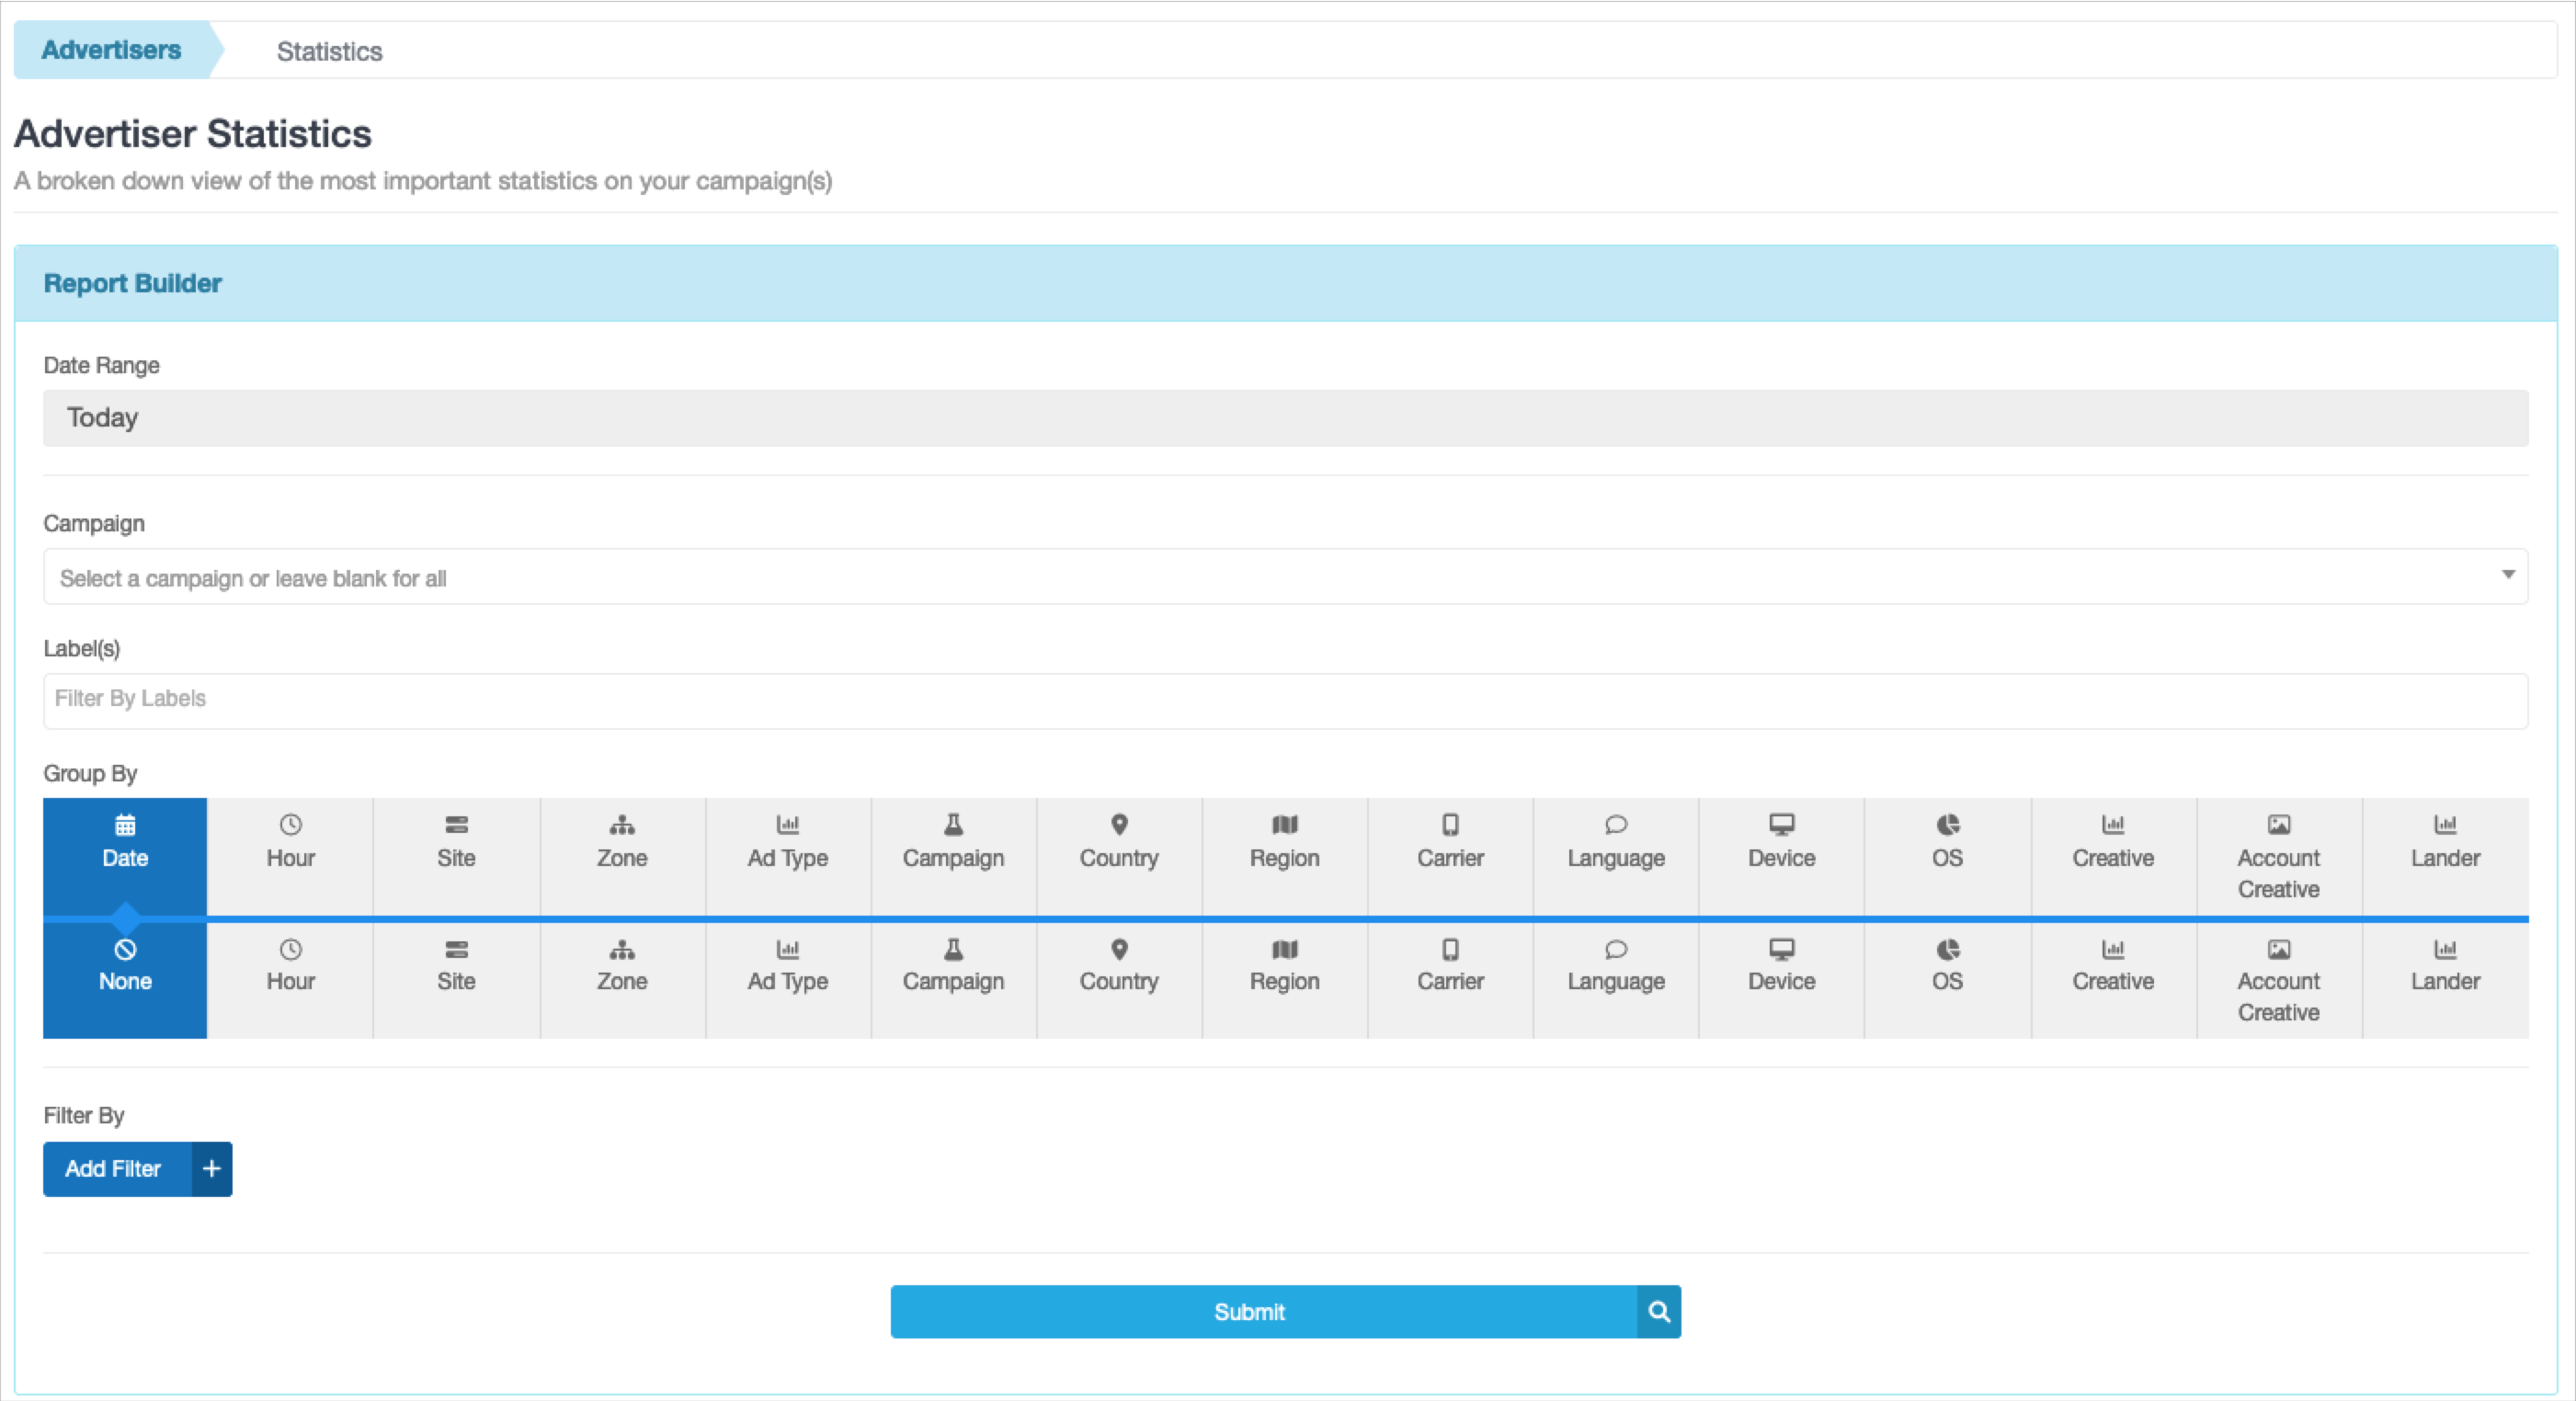Click first-row Country map pin icon
The height and width of the screenshot is (1401, 2576).
[x=1119, y=824]
